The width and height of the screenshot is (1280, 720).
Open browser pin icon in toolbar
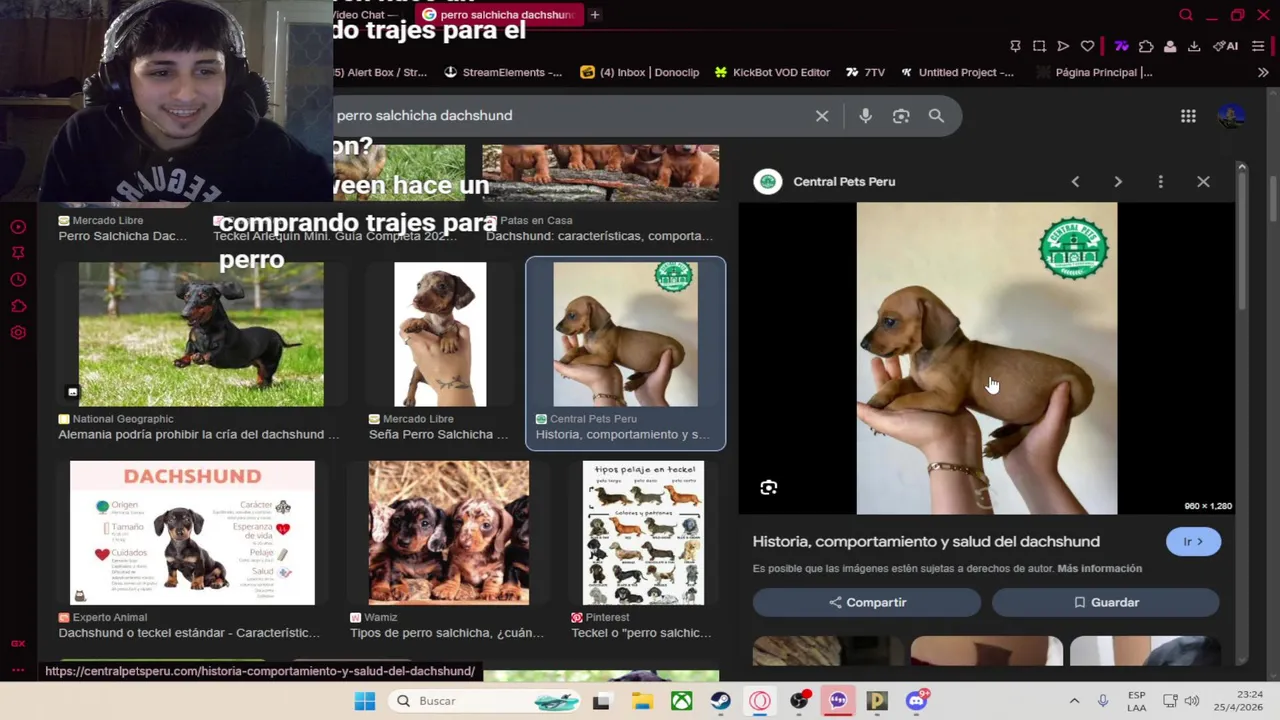(1015, 46)
